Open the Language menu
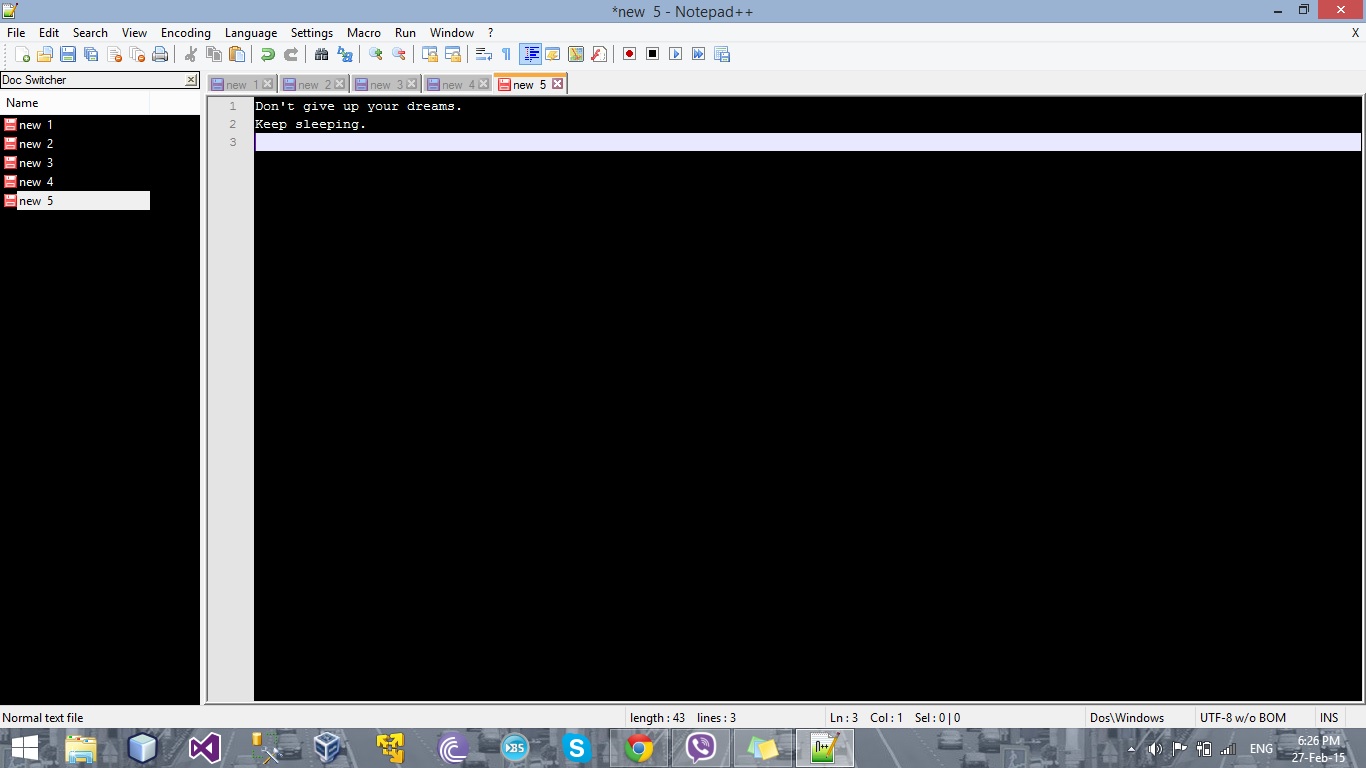The height and width of the screenshot is (768, 1366). (251, 33)
